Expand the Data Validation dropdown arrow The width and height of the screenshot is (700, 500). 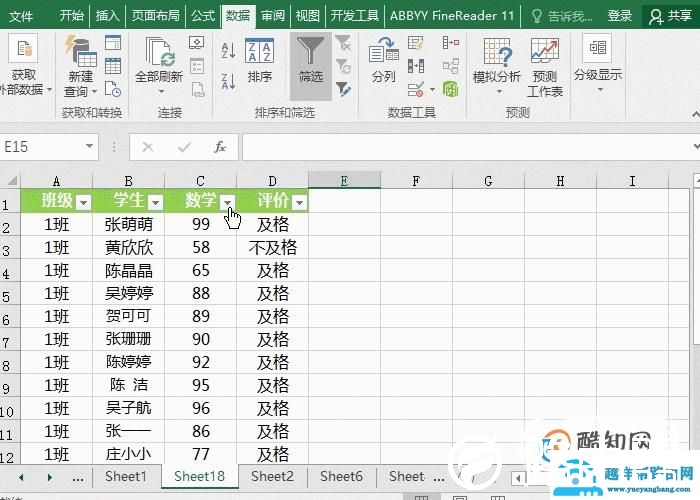tap(432, 90)
